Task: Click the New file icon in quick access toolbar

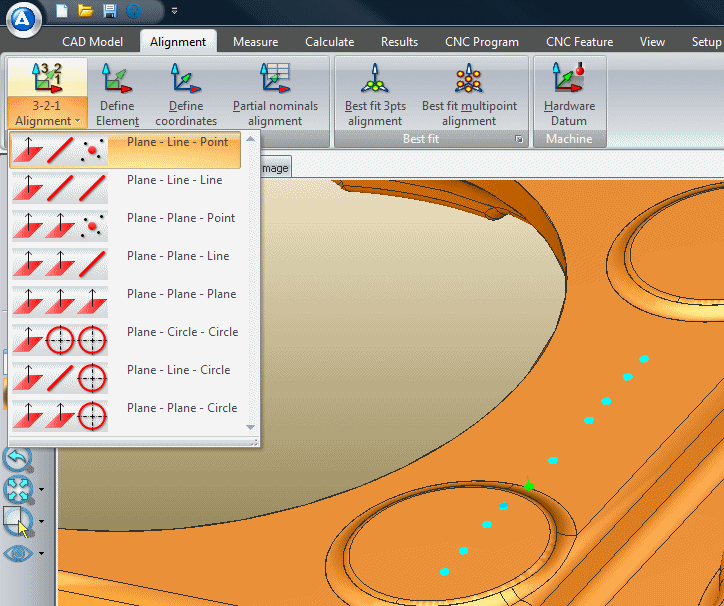Action: [x=62, y=11]
